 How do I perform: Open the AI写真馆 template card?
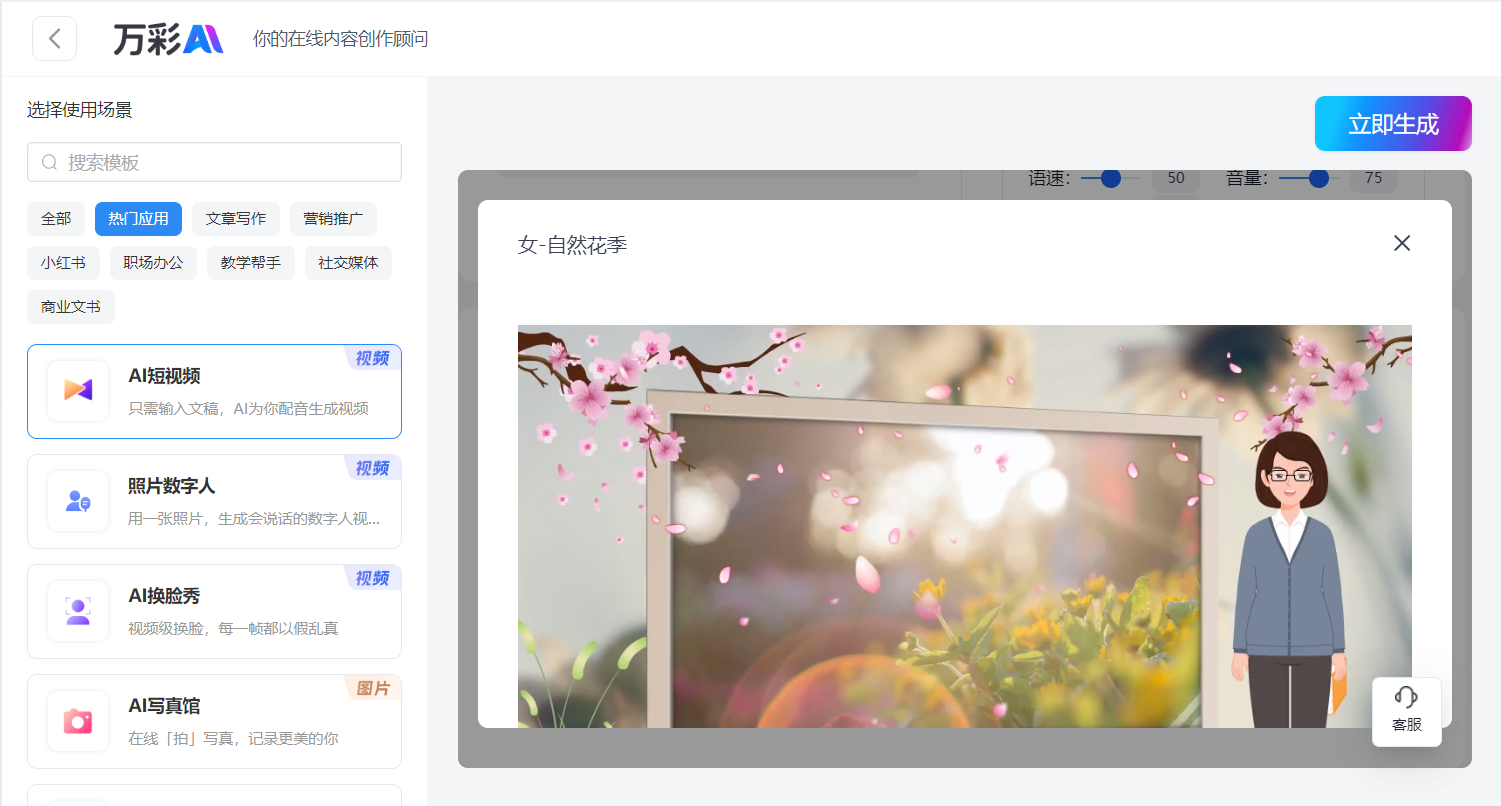point(214,721)
